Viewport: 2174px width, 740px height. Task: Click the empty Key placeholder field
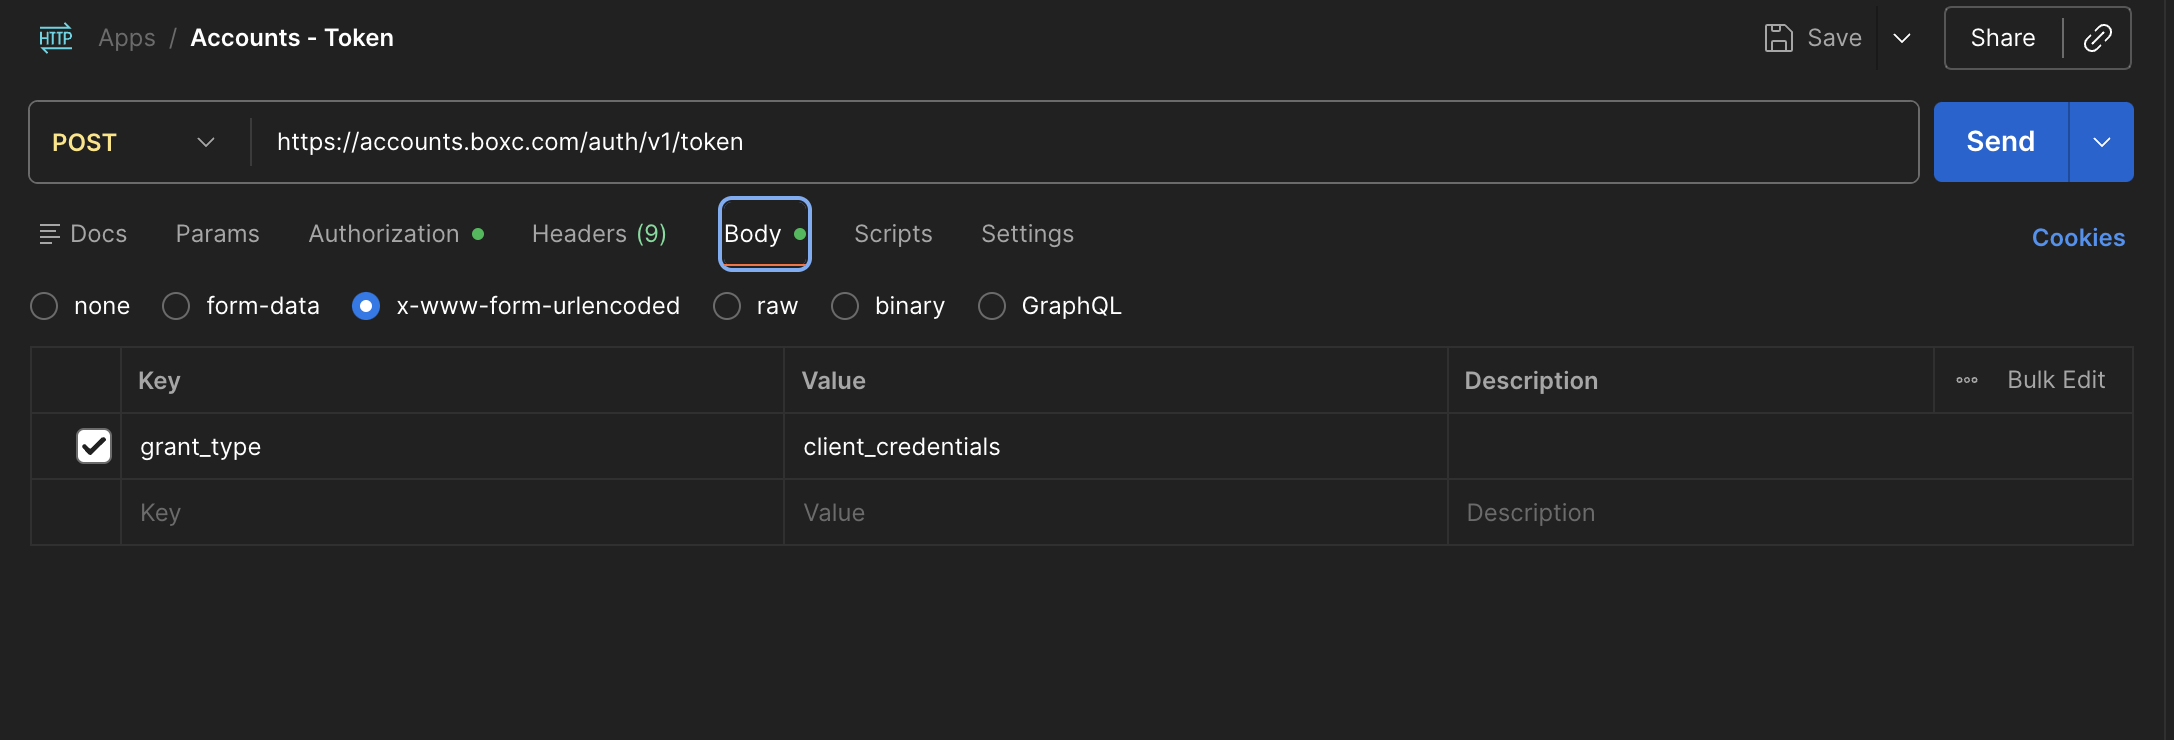452,512
